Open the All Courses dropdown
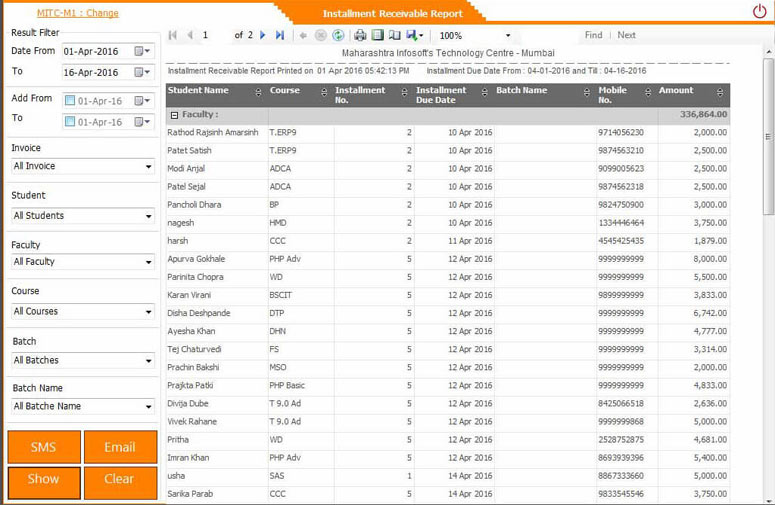This screenshot has height=505, width=775. (x=83, y=312)
